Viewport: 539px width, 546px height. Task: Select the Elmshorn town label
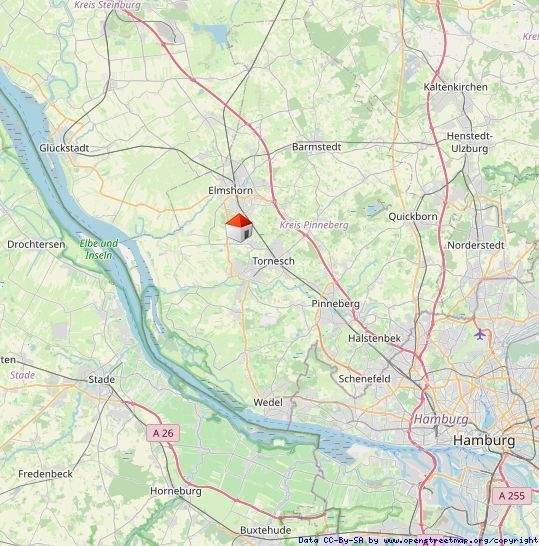[x=231, y=190]
